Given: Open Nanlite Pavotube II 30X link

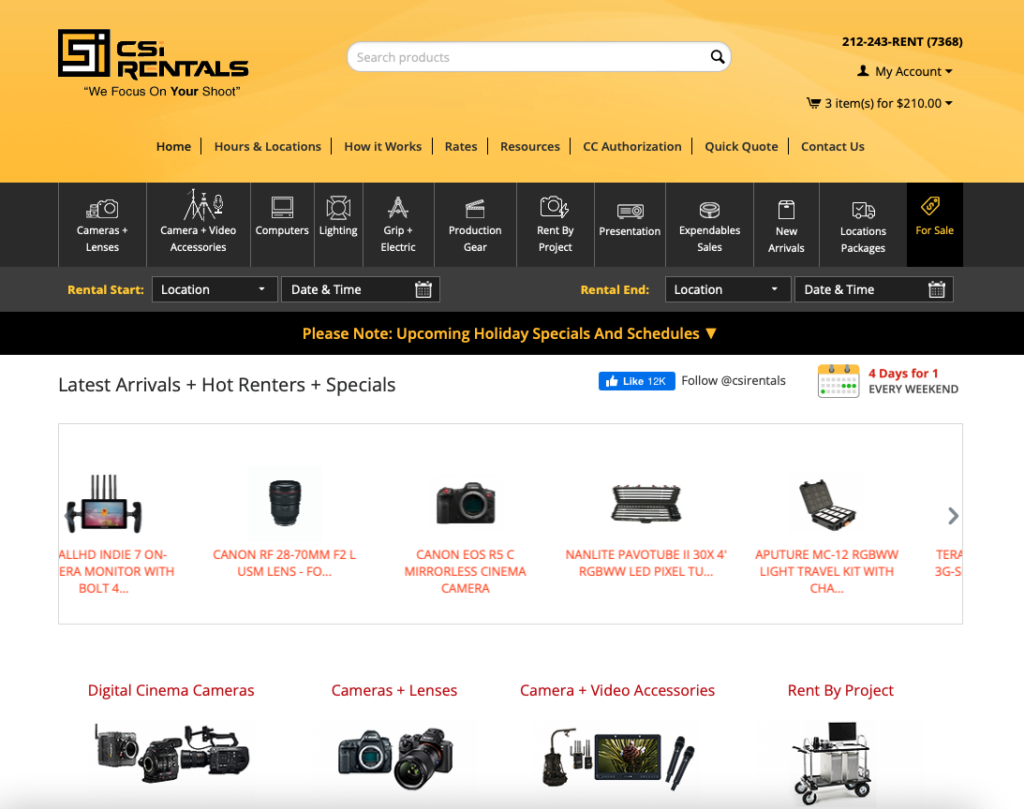Looking at the screenshot, I should click(x=646, y=563).
